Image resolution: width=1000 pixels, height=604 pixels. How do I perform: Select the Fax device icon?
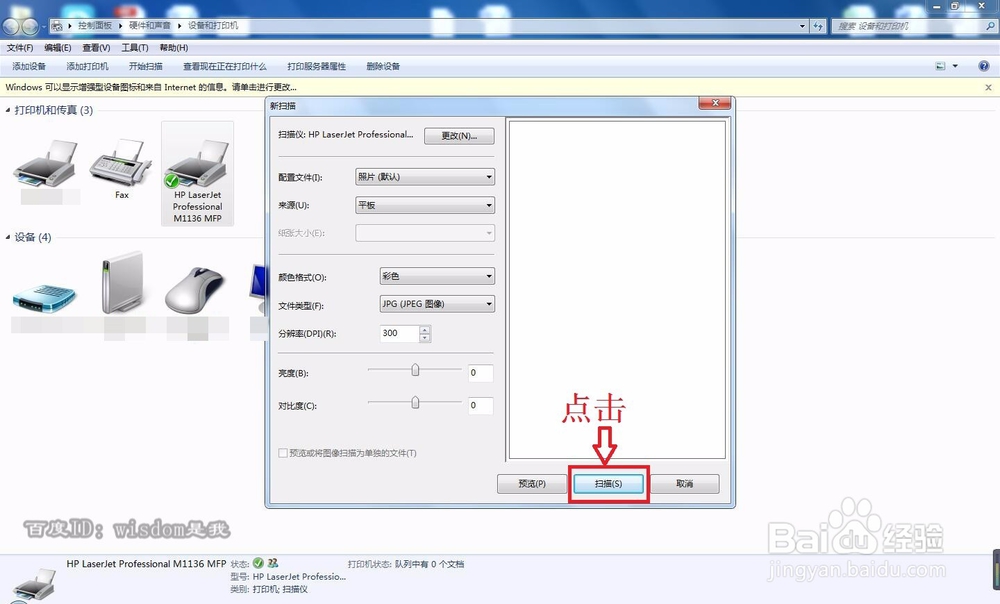pyautogui.click(x=121, y=165)
